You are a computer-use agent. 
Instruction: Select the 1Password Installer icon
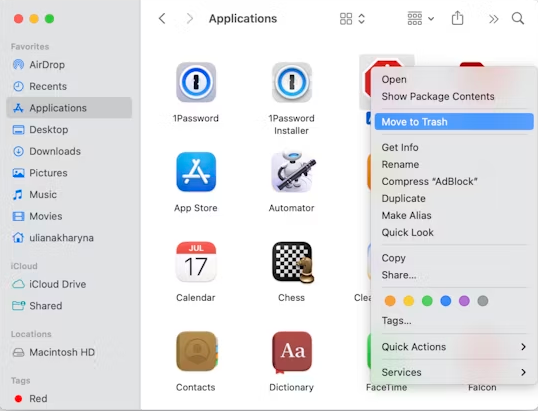tap(292, 82)
